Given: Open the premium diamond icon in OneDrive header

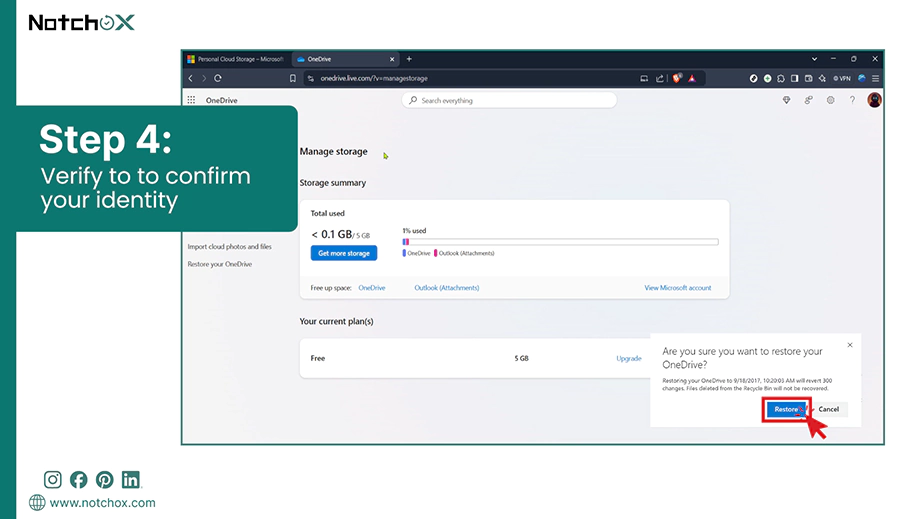Looking at the screenshot, I should coord(786,101).
